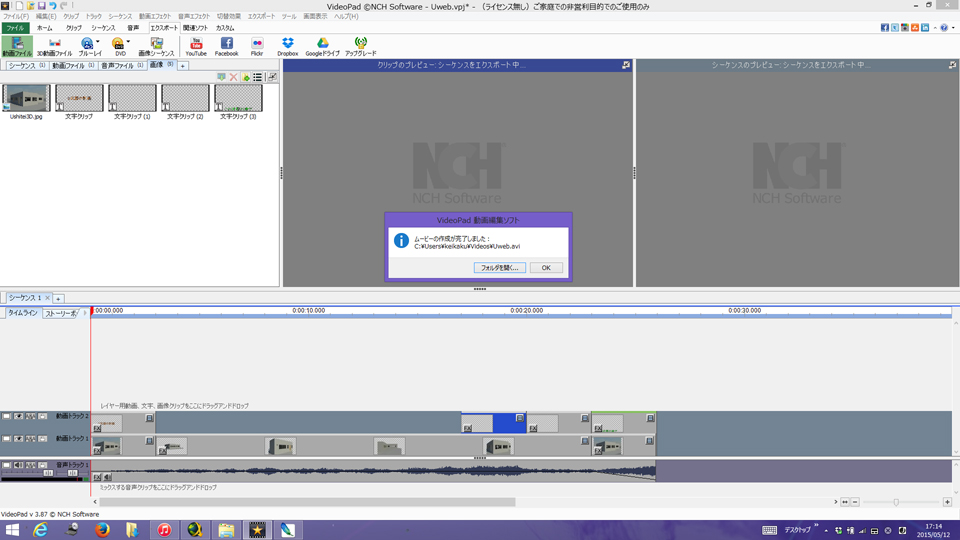
Task: Show hidden system tray icons arrow
Action: pyautogui.click(x=826, y=530)
